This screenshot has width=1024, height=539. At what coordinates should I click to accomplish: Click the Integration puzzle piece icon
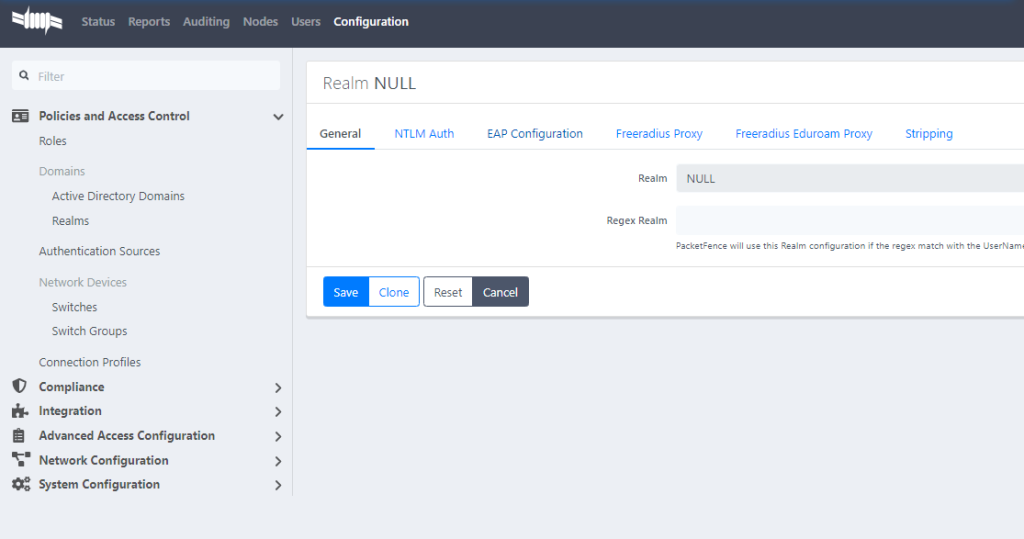click(x=19, y=411)
